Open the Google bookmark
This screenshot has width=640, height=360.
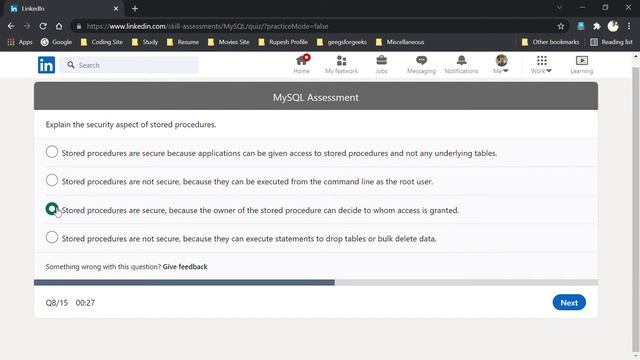tap(56, 42)
